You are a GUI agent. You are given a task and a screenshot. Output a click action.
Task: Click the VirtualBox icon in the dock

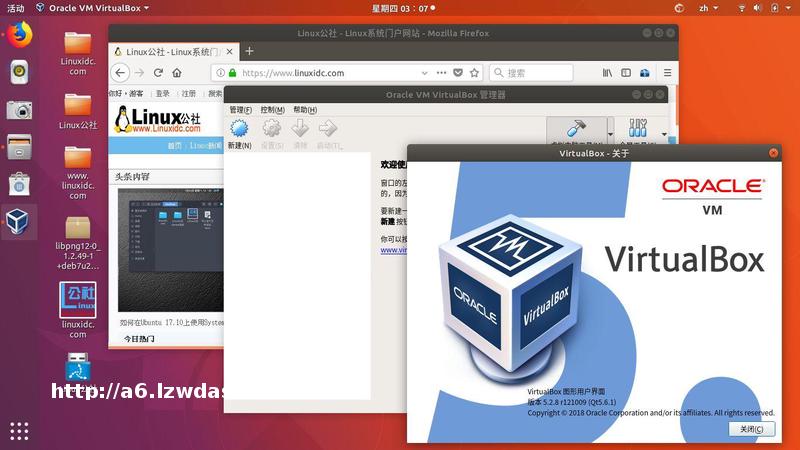[19, 221]
